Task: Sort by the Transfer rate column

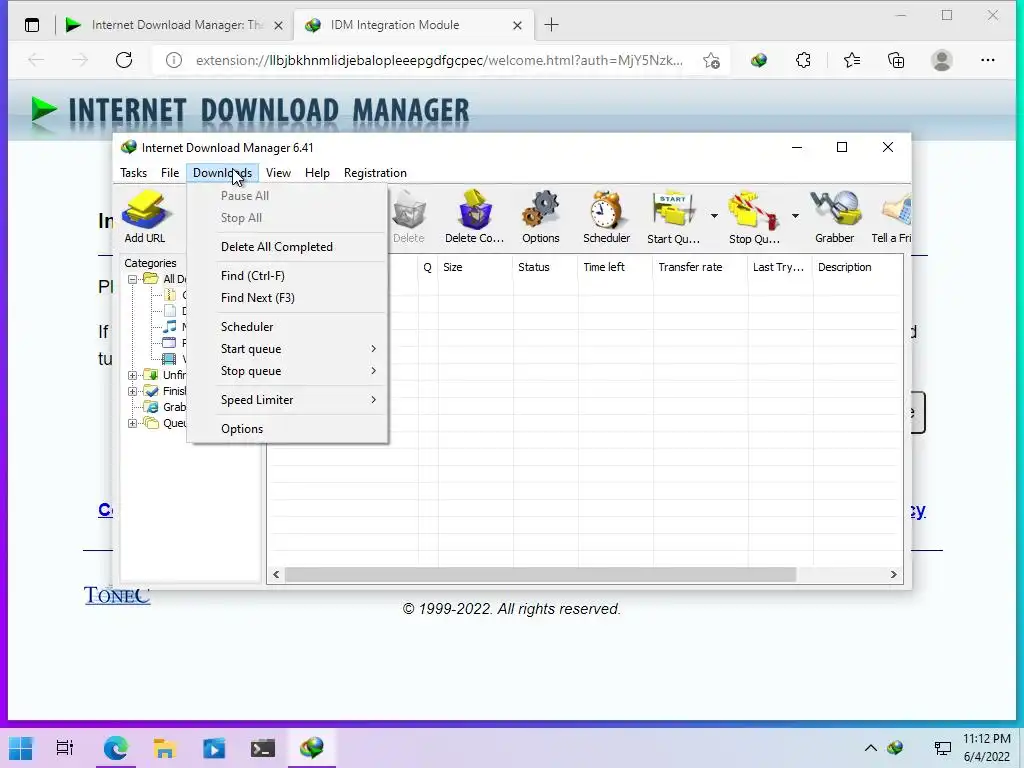Action: point(700,267)
